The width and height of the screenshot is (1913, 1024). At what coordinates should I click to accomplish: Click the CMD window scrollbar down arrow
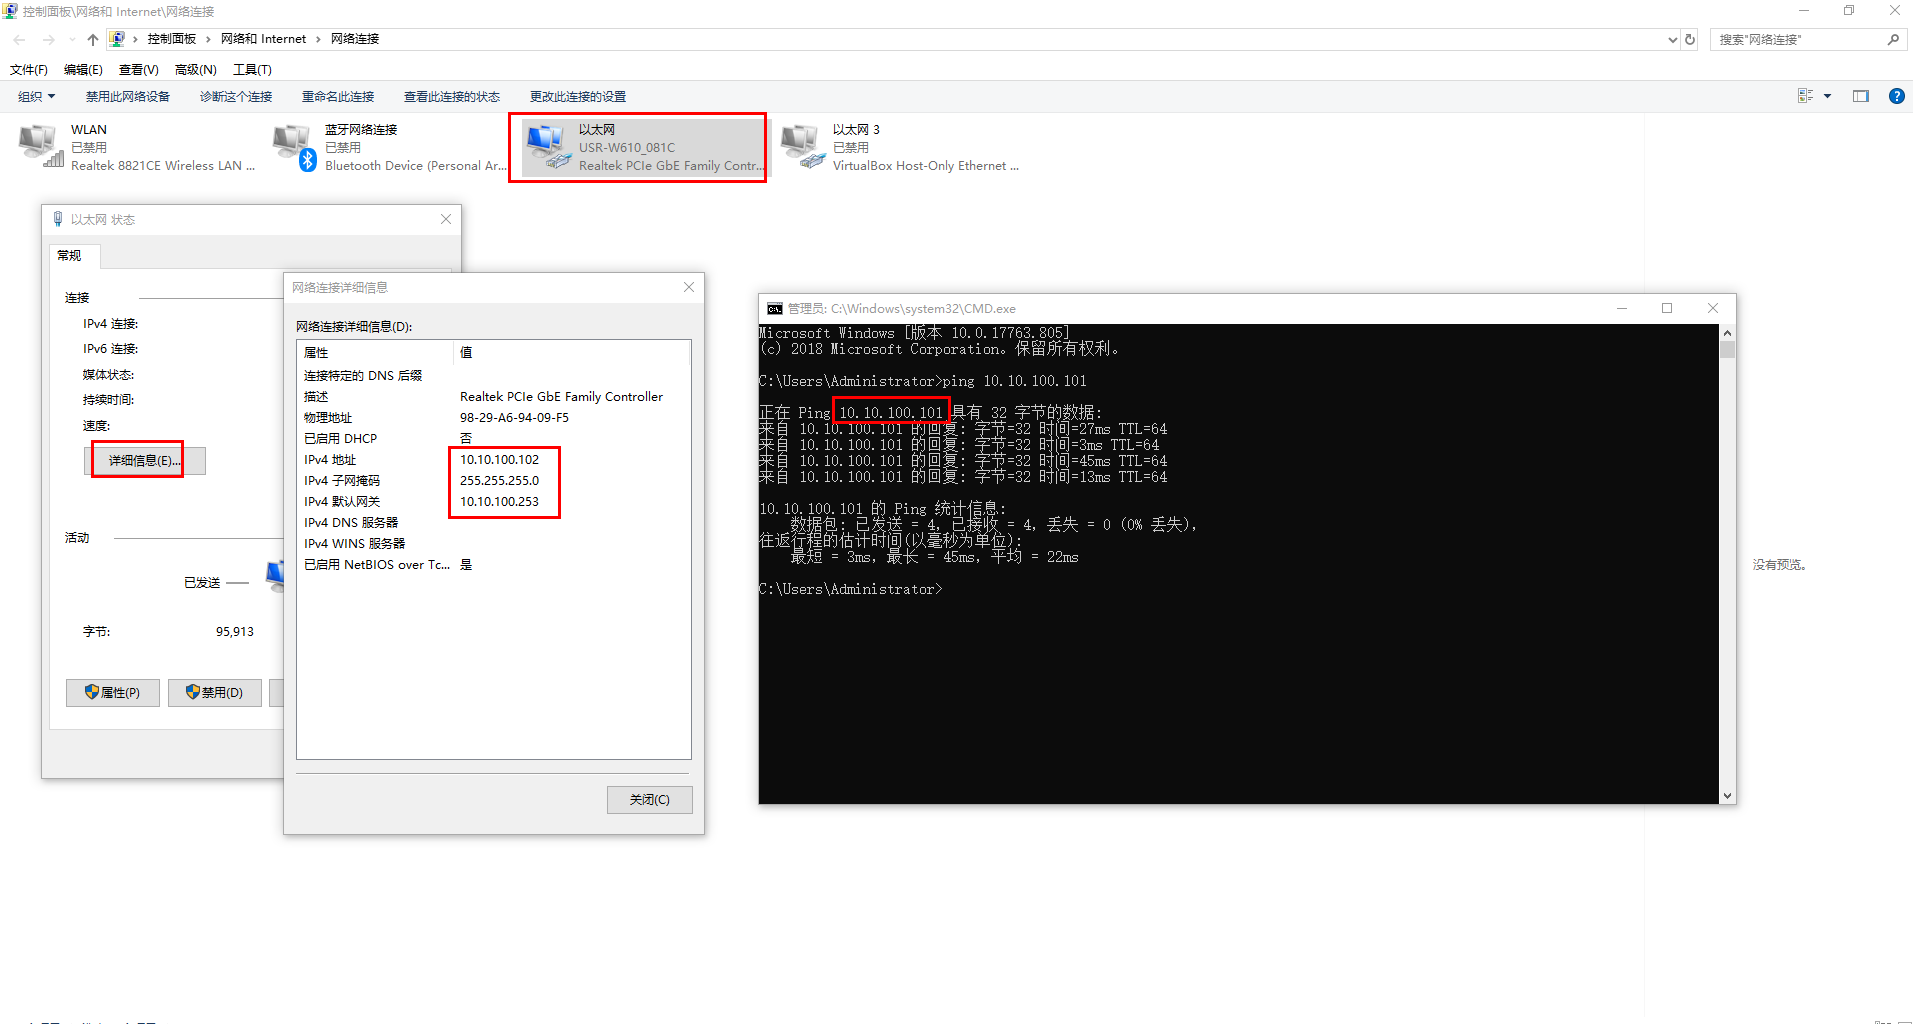point(1727,796)
